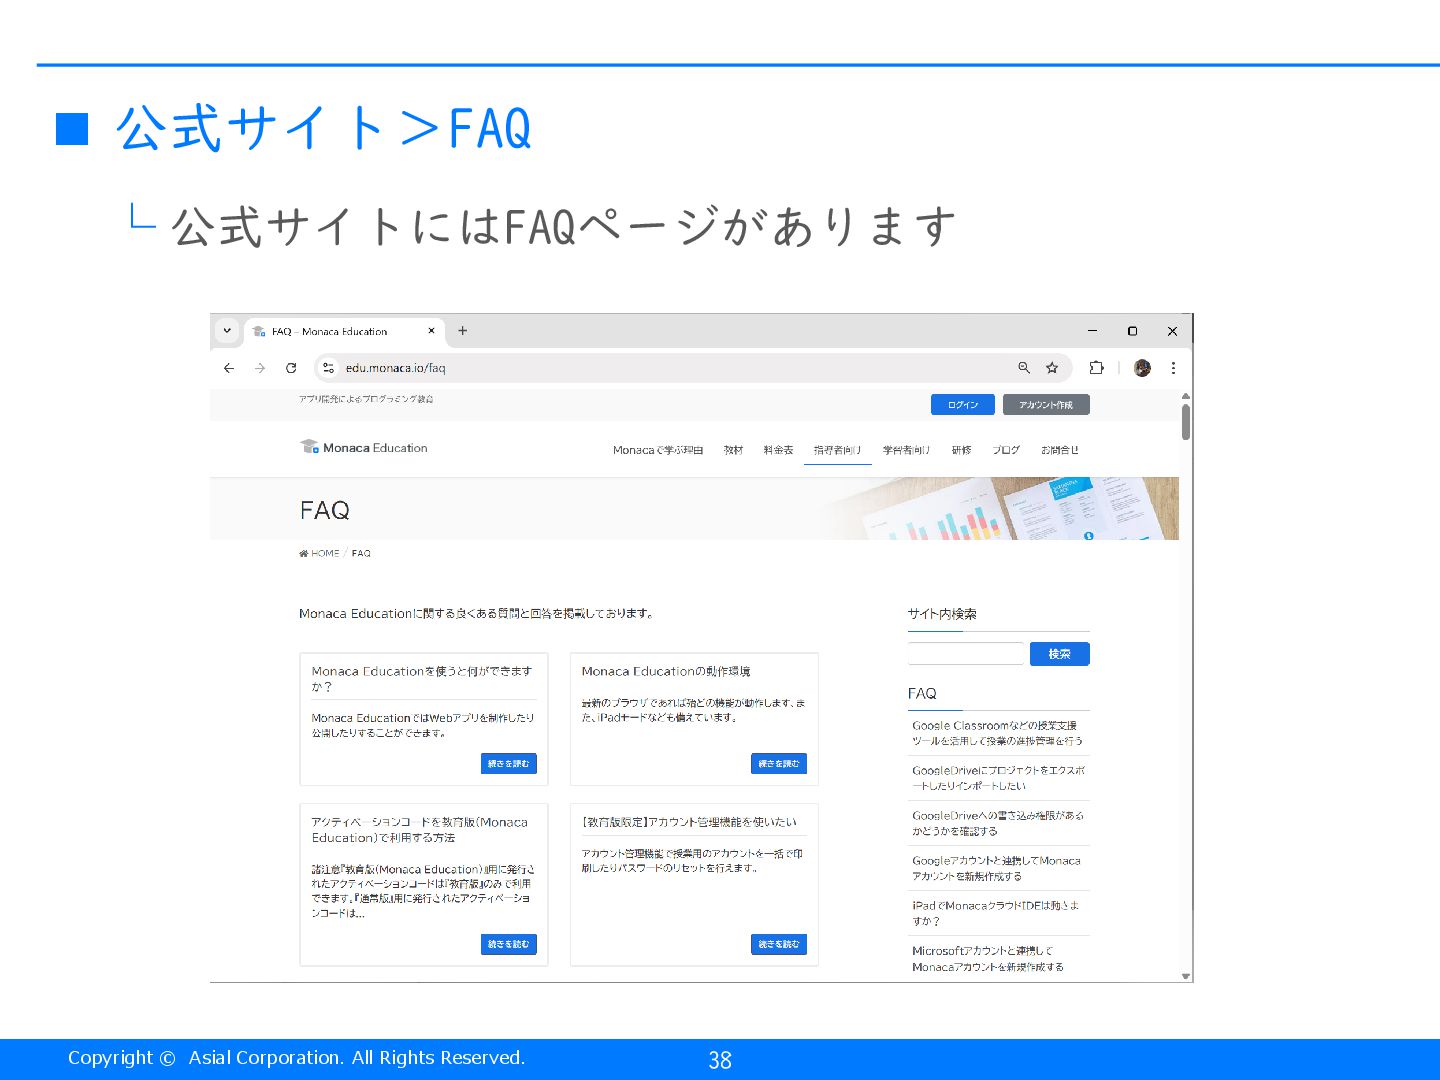
Task: Open a new browser tab
Action: click(463, 331)
